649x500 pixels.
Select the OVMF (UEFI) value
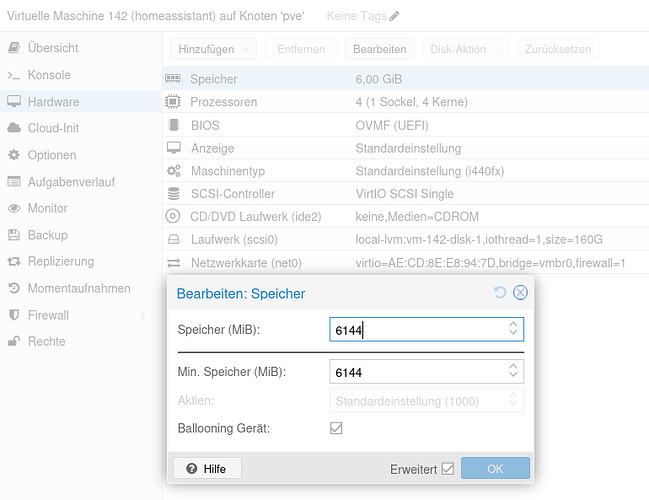tap(392, 125)
